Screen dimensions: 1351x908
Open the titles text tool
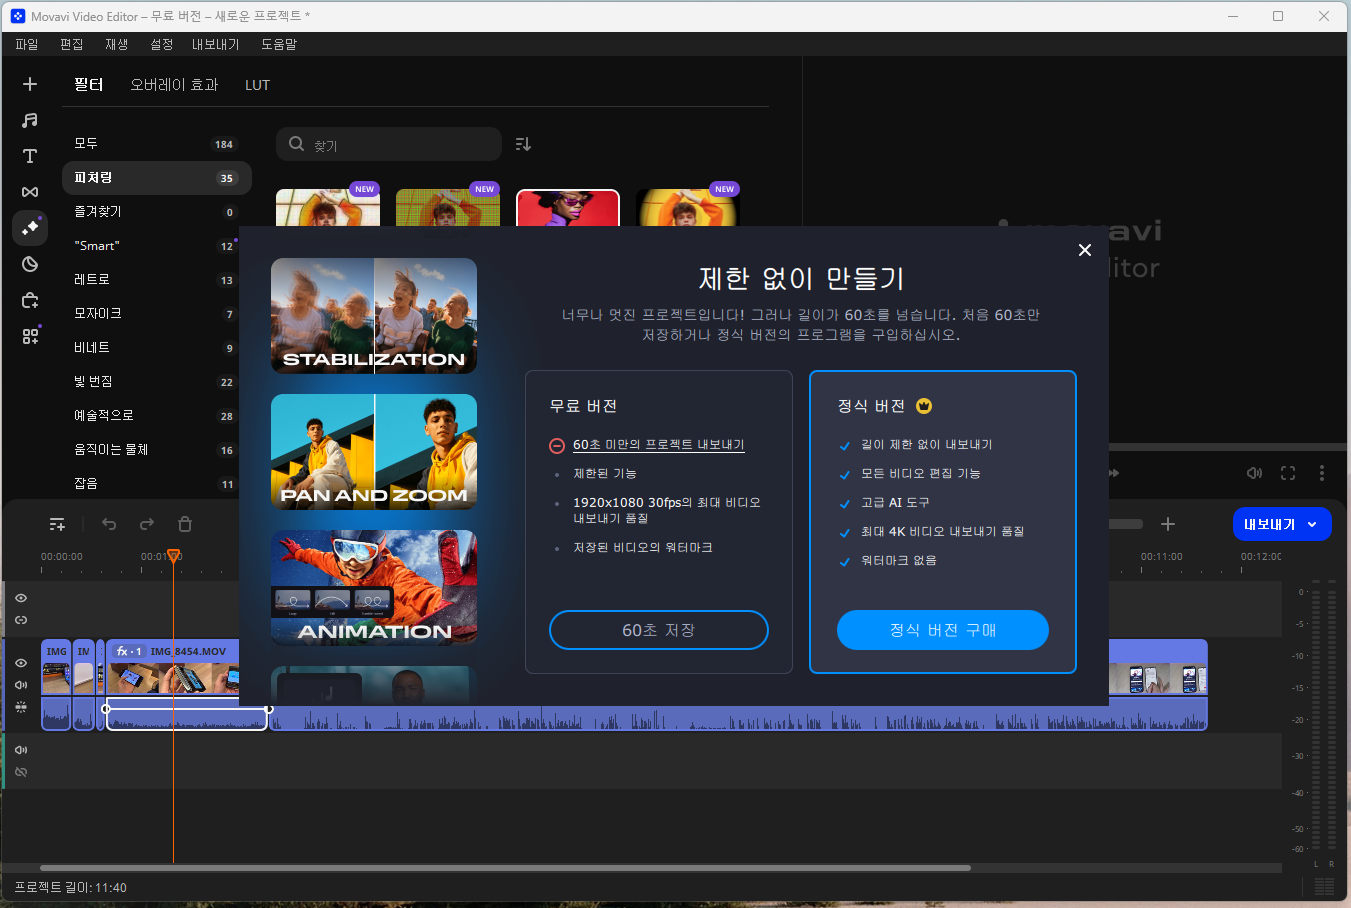coord(30,156)
